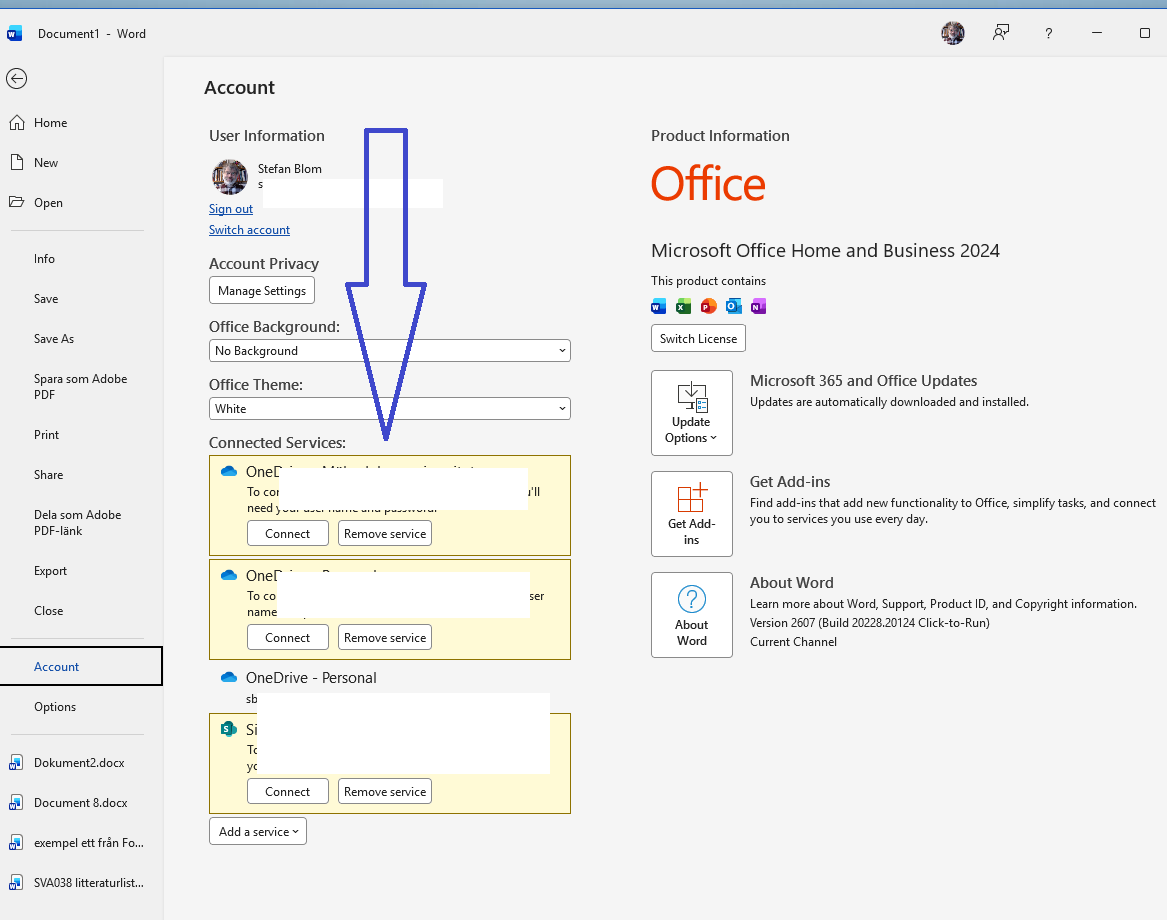Viewport: 1167px width, 920px height.
Task: Click the OneDrive - Personal entry
Action: [x=311, y=678]
